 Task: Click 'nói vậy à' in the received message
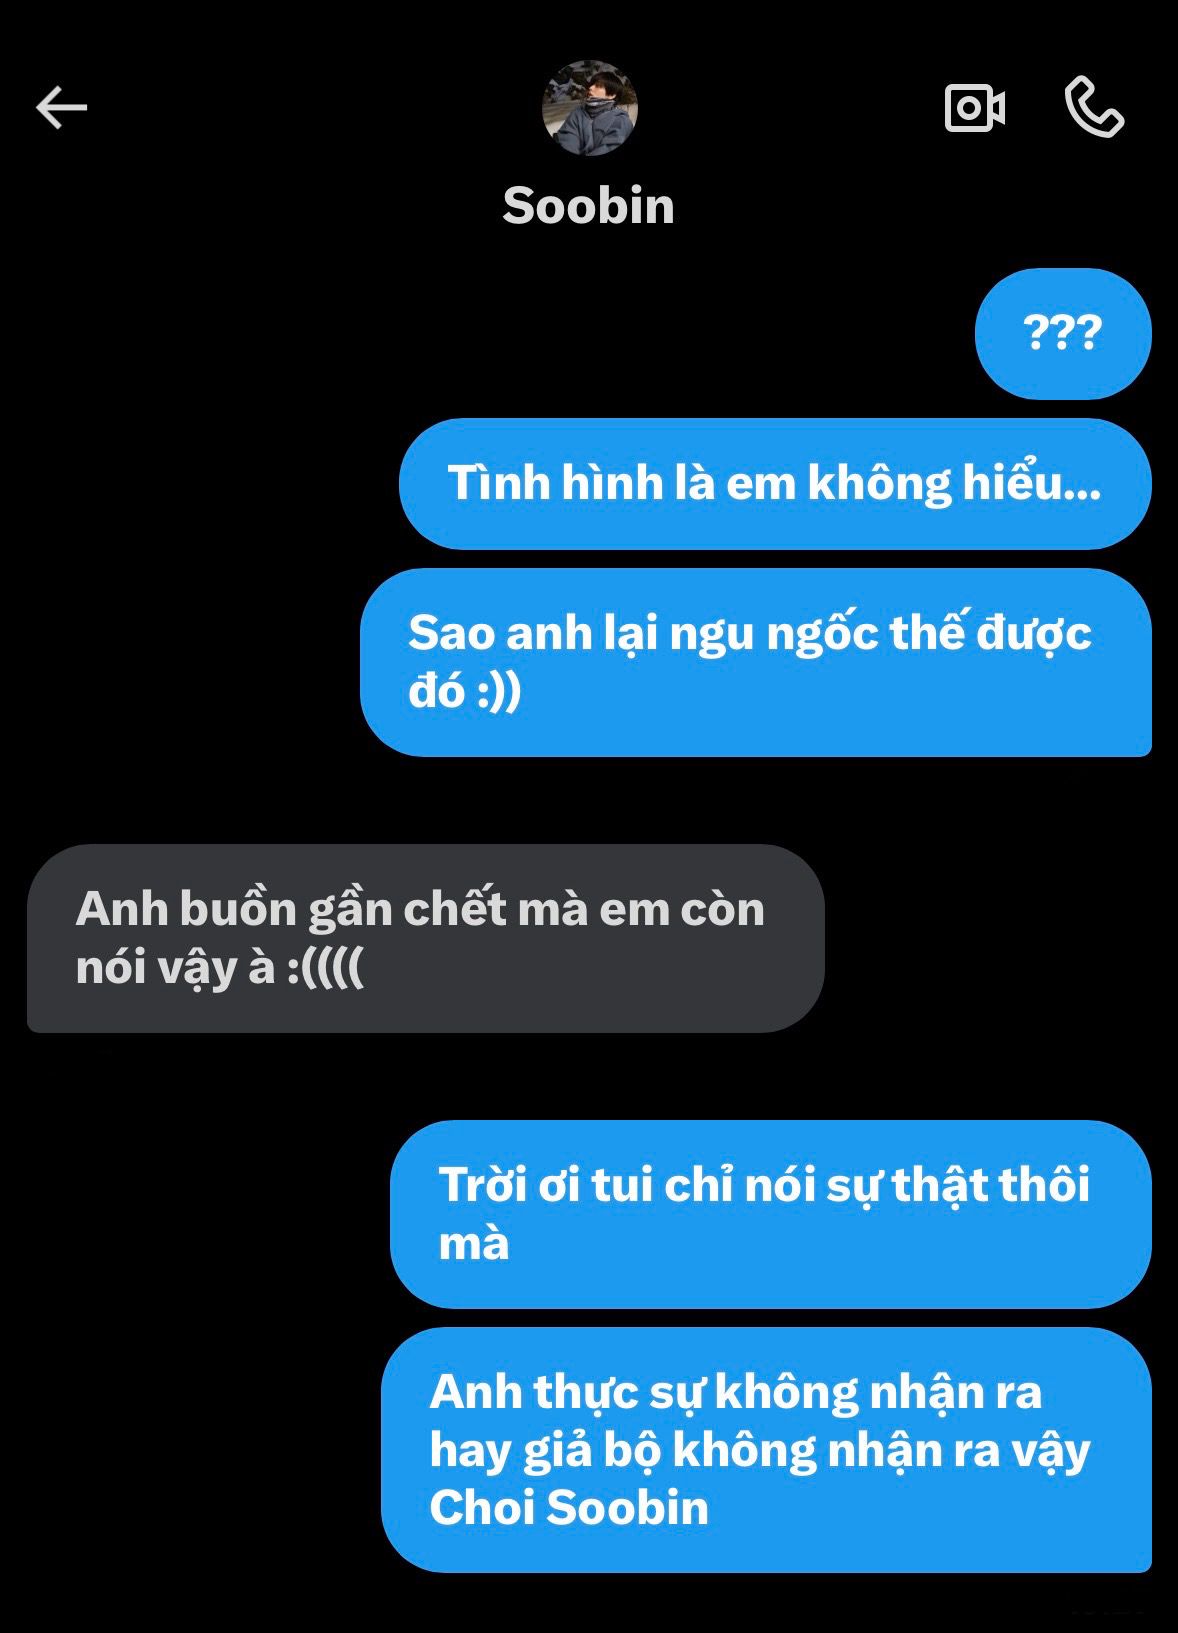pos(175,967)
